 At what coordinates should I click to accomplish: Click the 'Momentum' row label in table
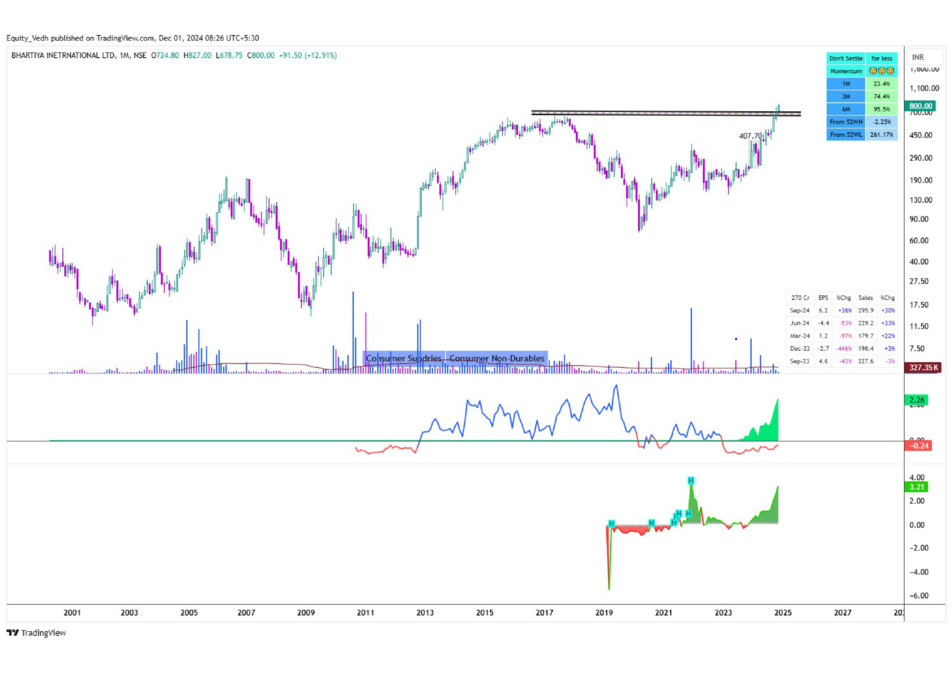[x=846, y=71]
